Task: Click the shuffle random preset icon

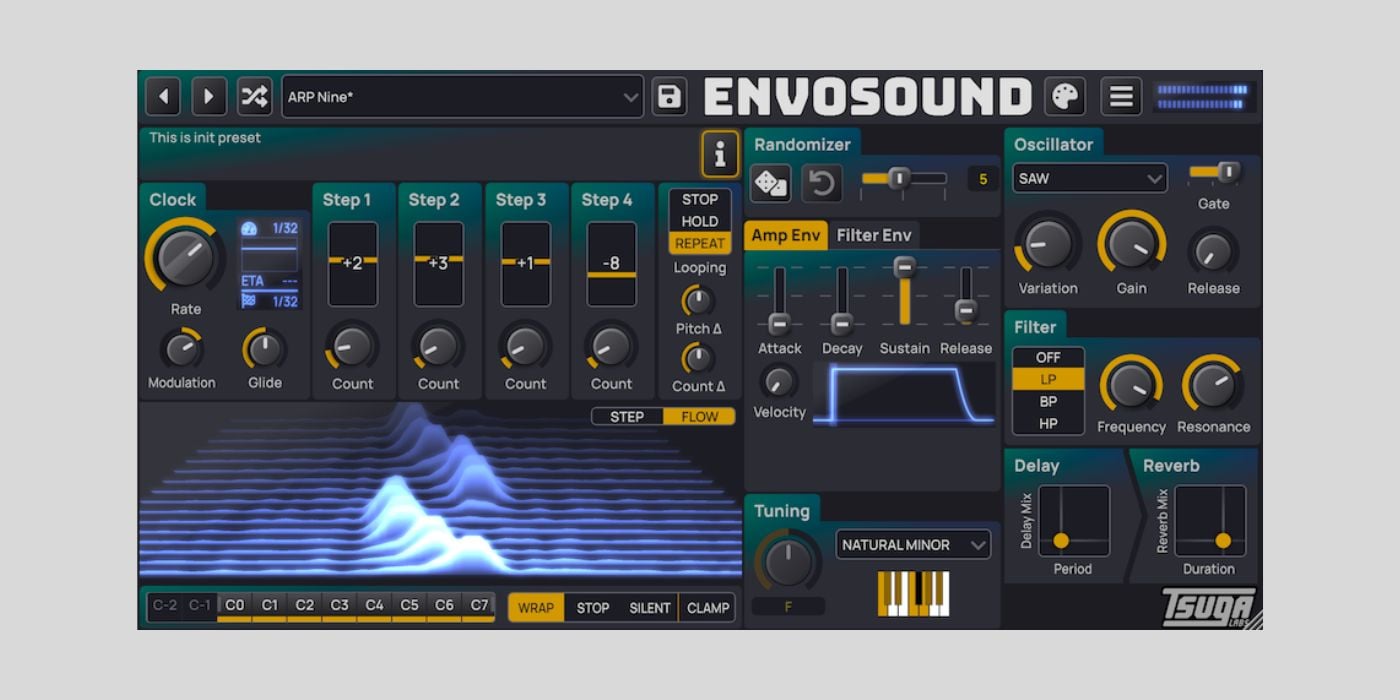Action: click(x=254, y=97)
